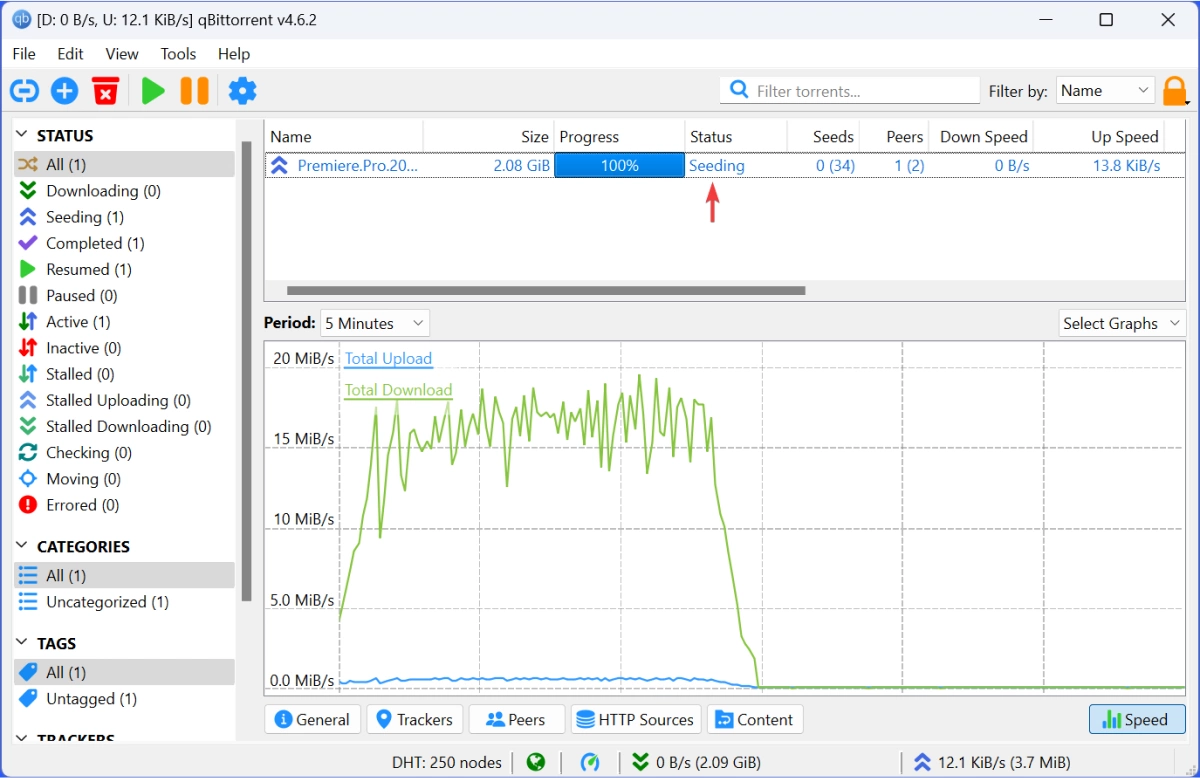Switch to the Content tab

click(755, 719)
